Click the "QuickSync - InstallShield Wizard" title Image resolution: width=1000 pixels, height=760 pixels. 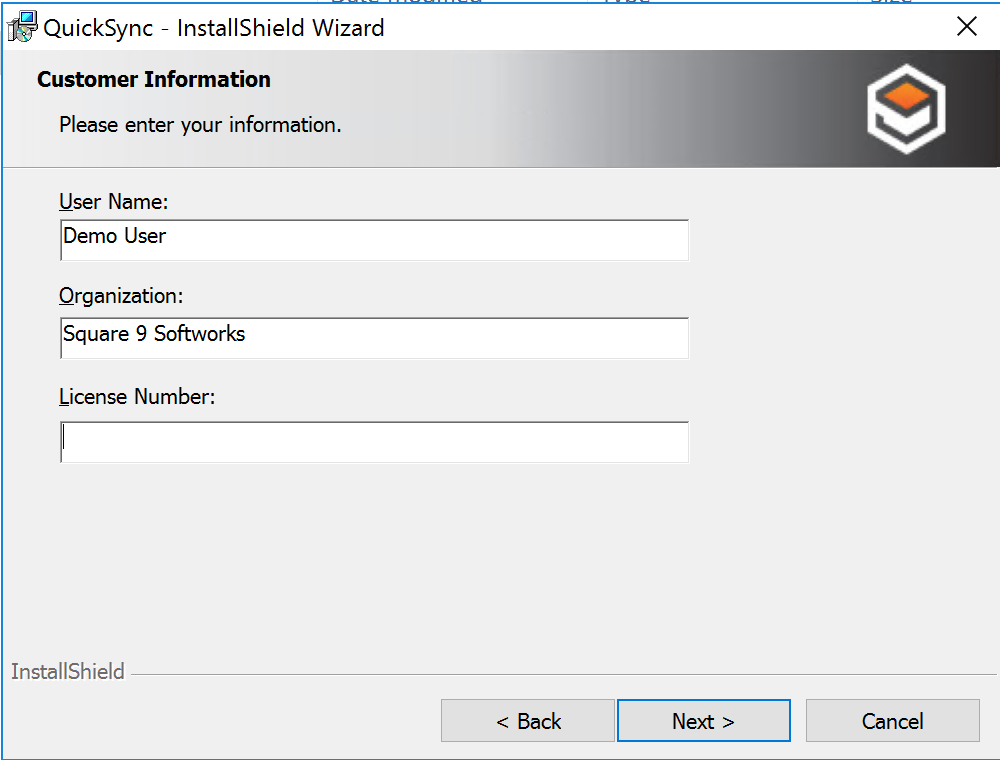[x=214, y=28]
